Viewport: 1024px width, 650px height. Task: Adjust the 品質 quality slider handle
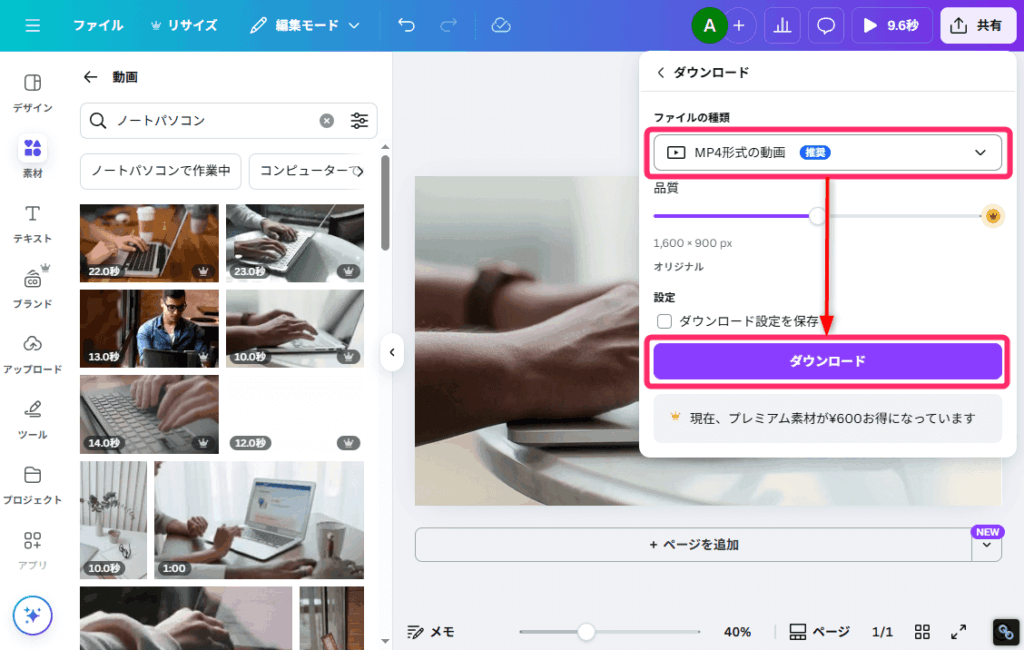(817, 216)
